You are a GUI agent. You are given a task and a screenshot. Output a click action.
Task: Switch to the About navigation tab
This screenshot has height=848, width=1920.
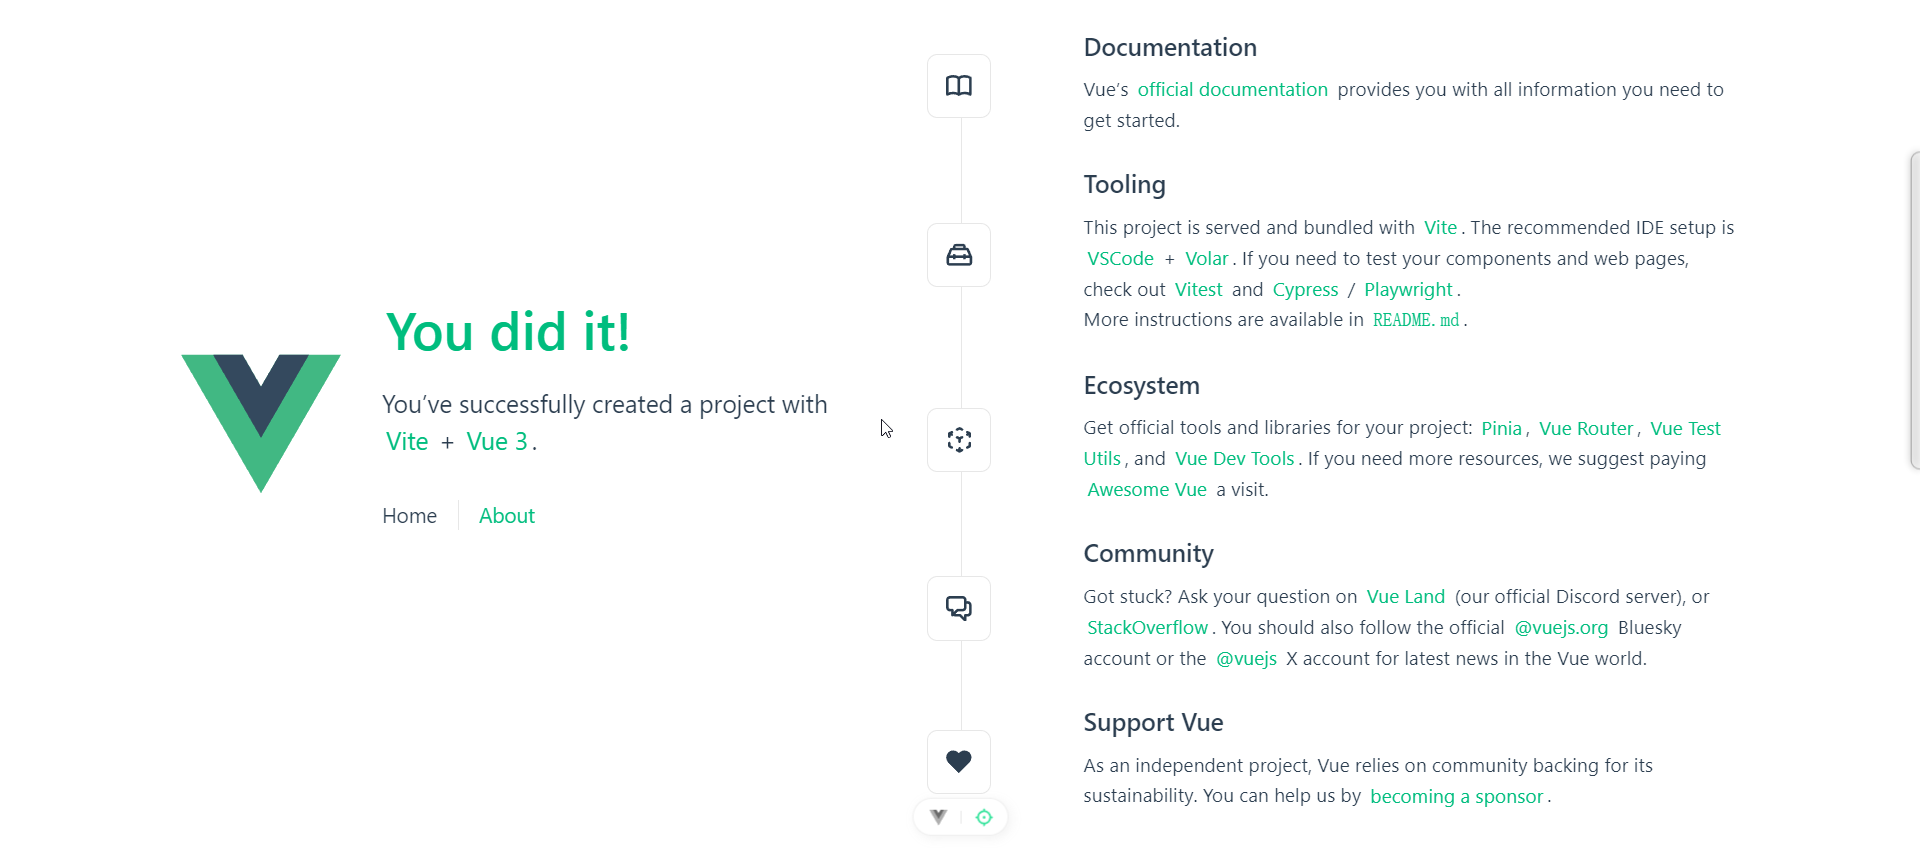(507, 516)
